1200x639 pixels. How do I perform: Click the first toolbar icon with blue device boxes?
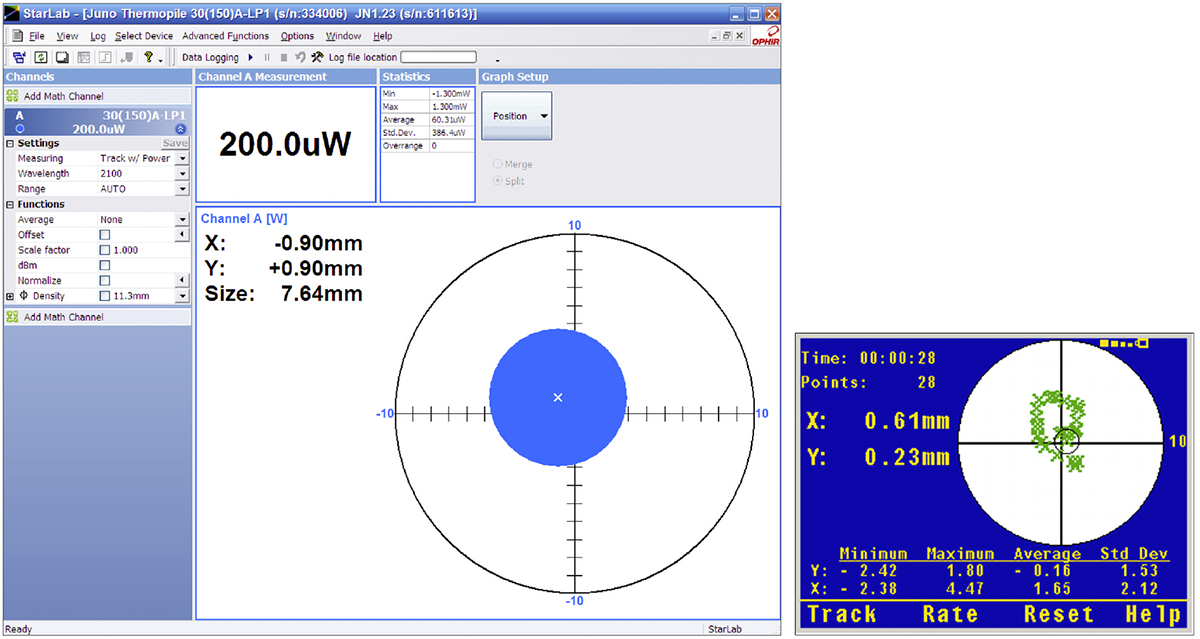[20, 58]
